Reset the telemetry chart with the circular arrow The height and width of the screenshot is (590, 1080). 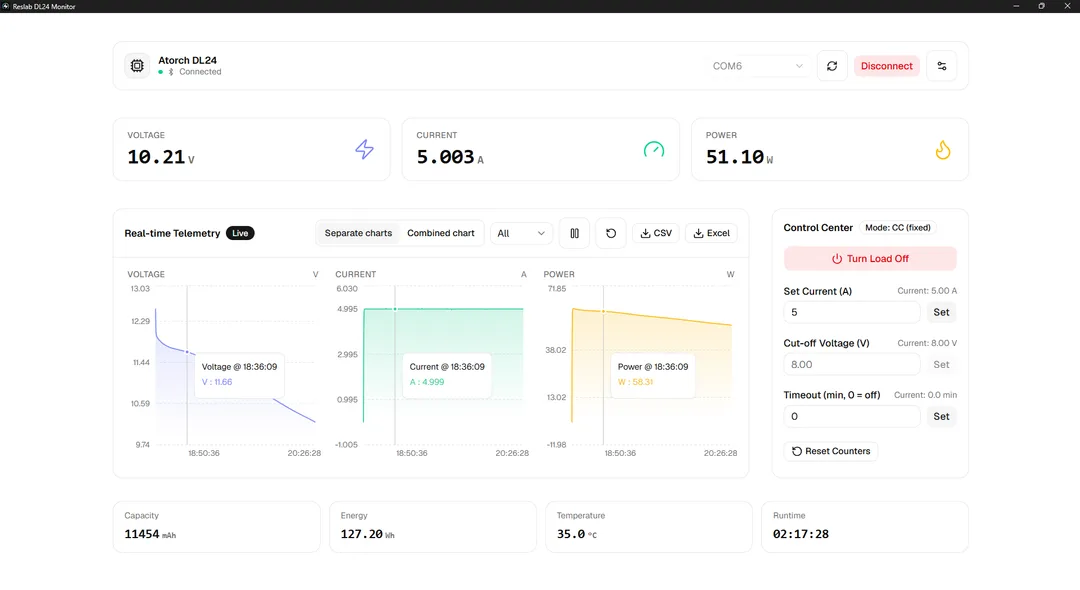click(x=611, y=233)
